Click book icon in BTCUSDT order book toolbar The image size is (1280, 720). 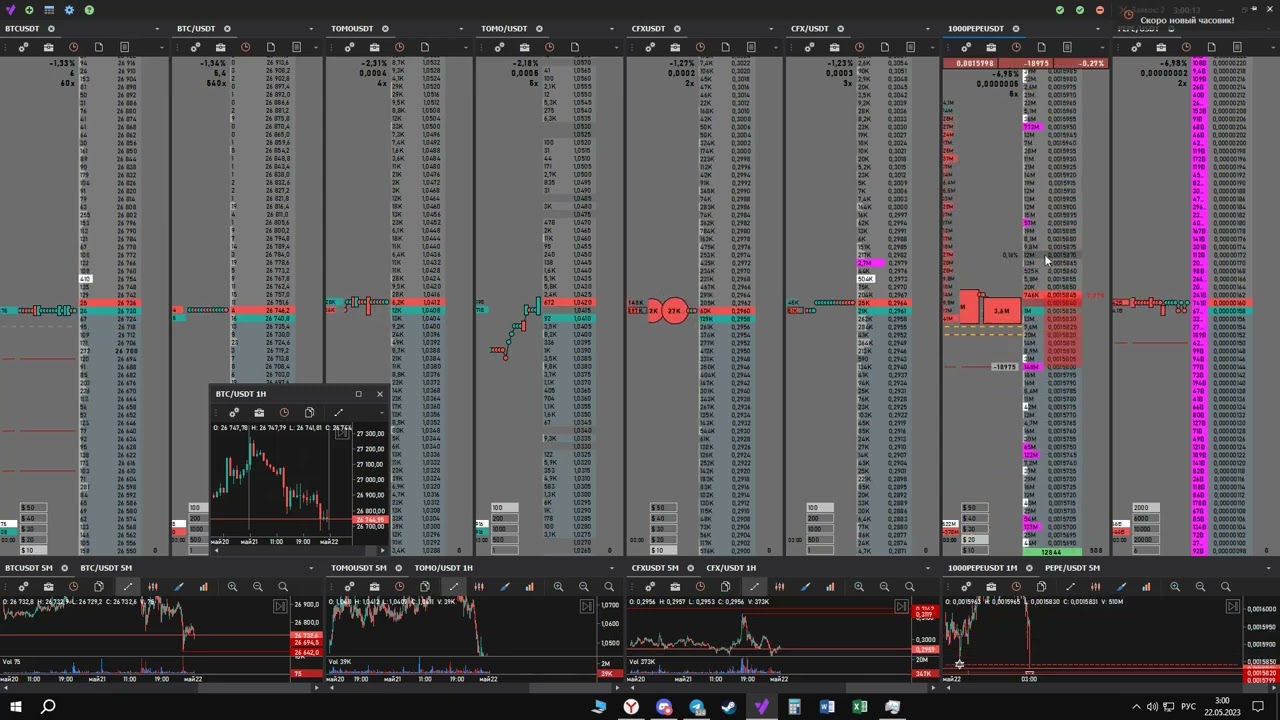(x=124, y=47)
